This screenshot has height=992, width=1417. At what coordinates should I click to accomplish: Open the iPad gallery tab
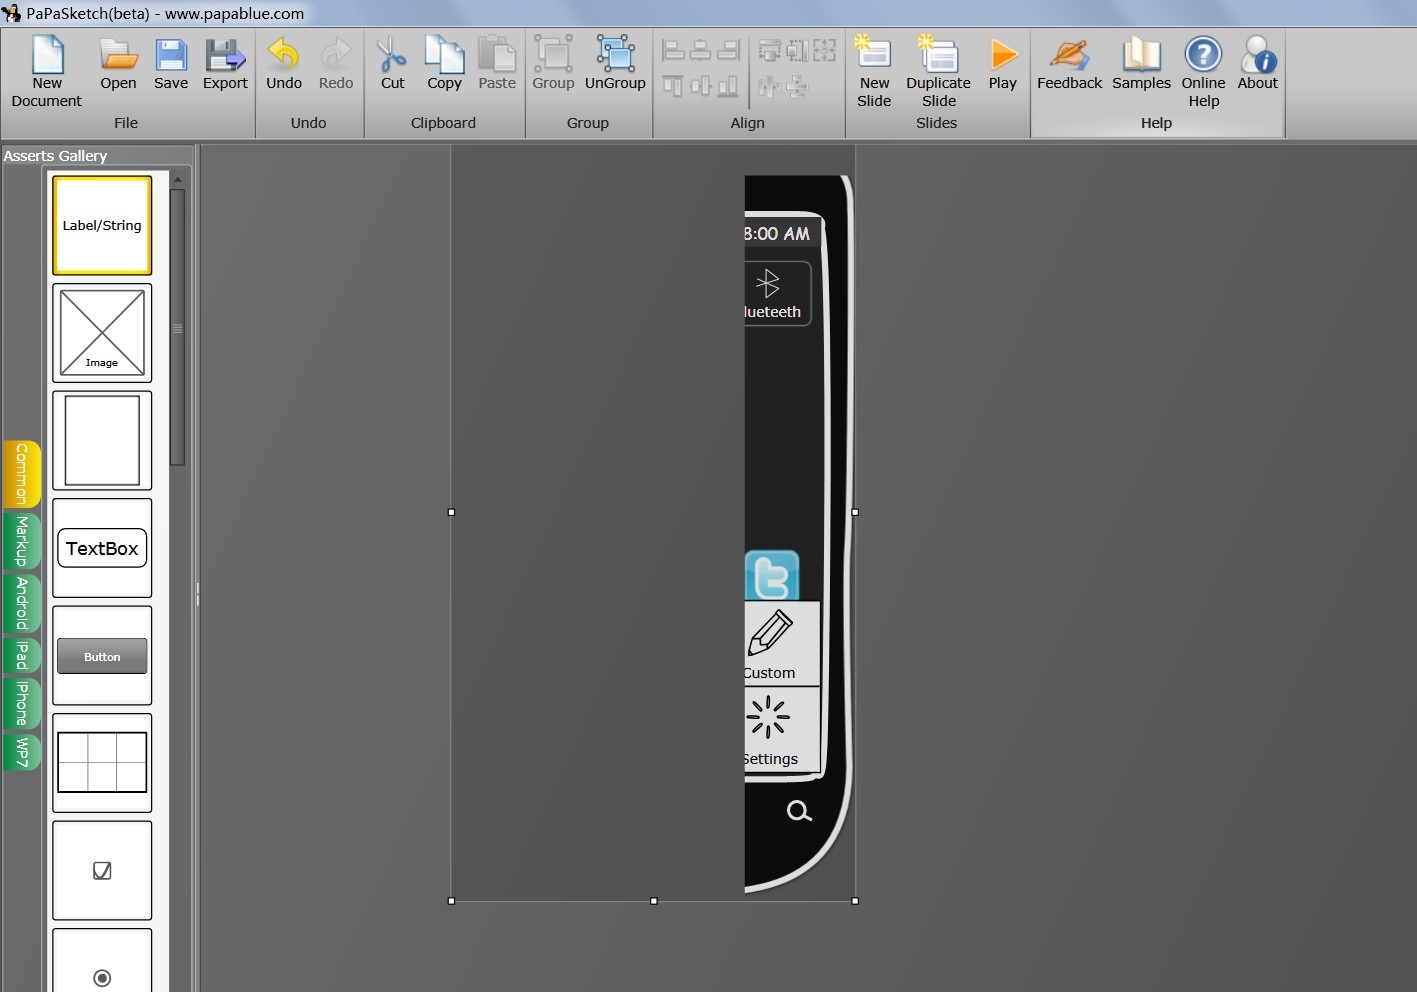22,656
